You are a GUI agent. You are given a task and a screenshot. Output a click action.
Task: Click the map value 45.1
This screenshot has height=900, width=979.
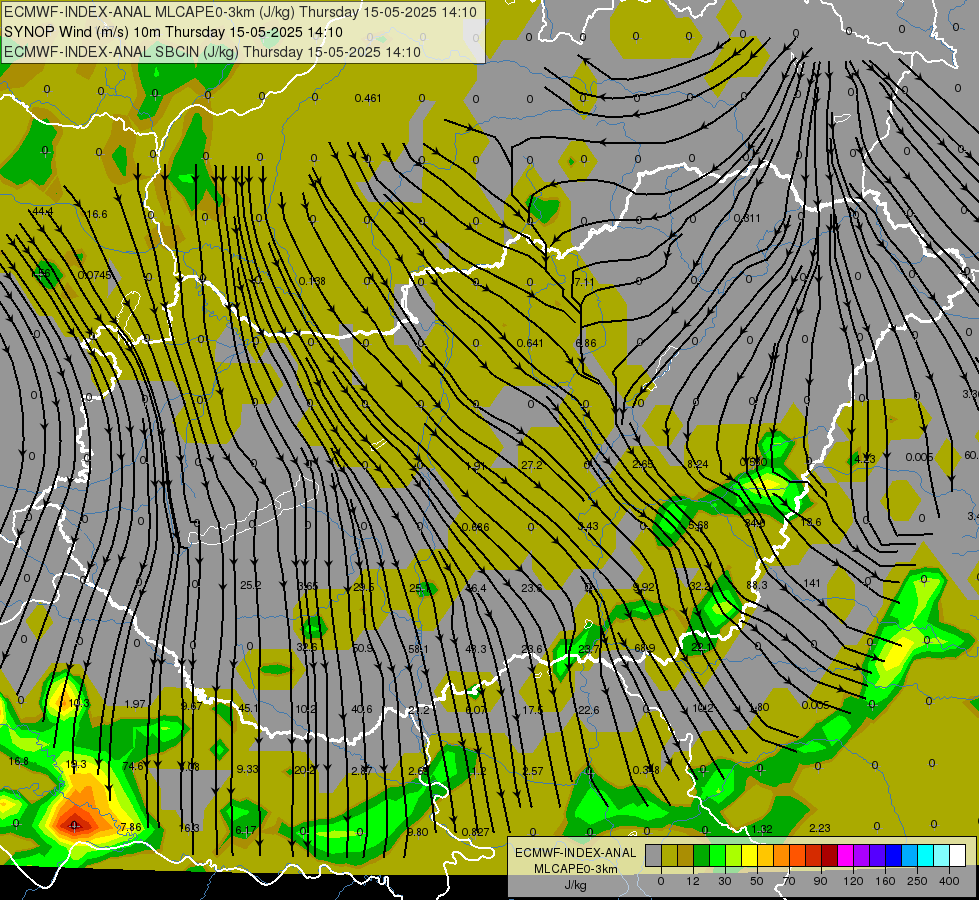[248, 708]
